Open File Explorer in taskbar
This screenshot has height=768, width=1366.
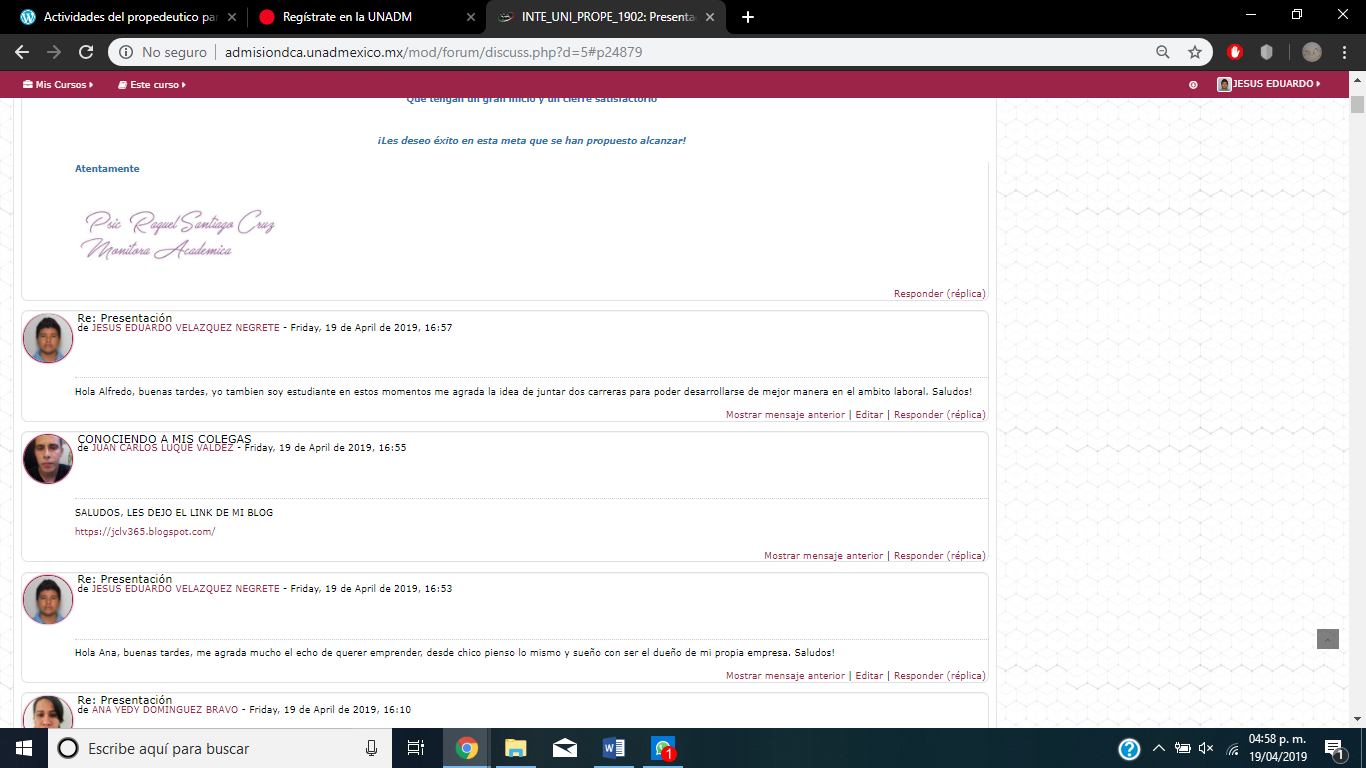pyautogui.click(x=515, y=748)
